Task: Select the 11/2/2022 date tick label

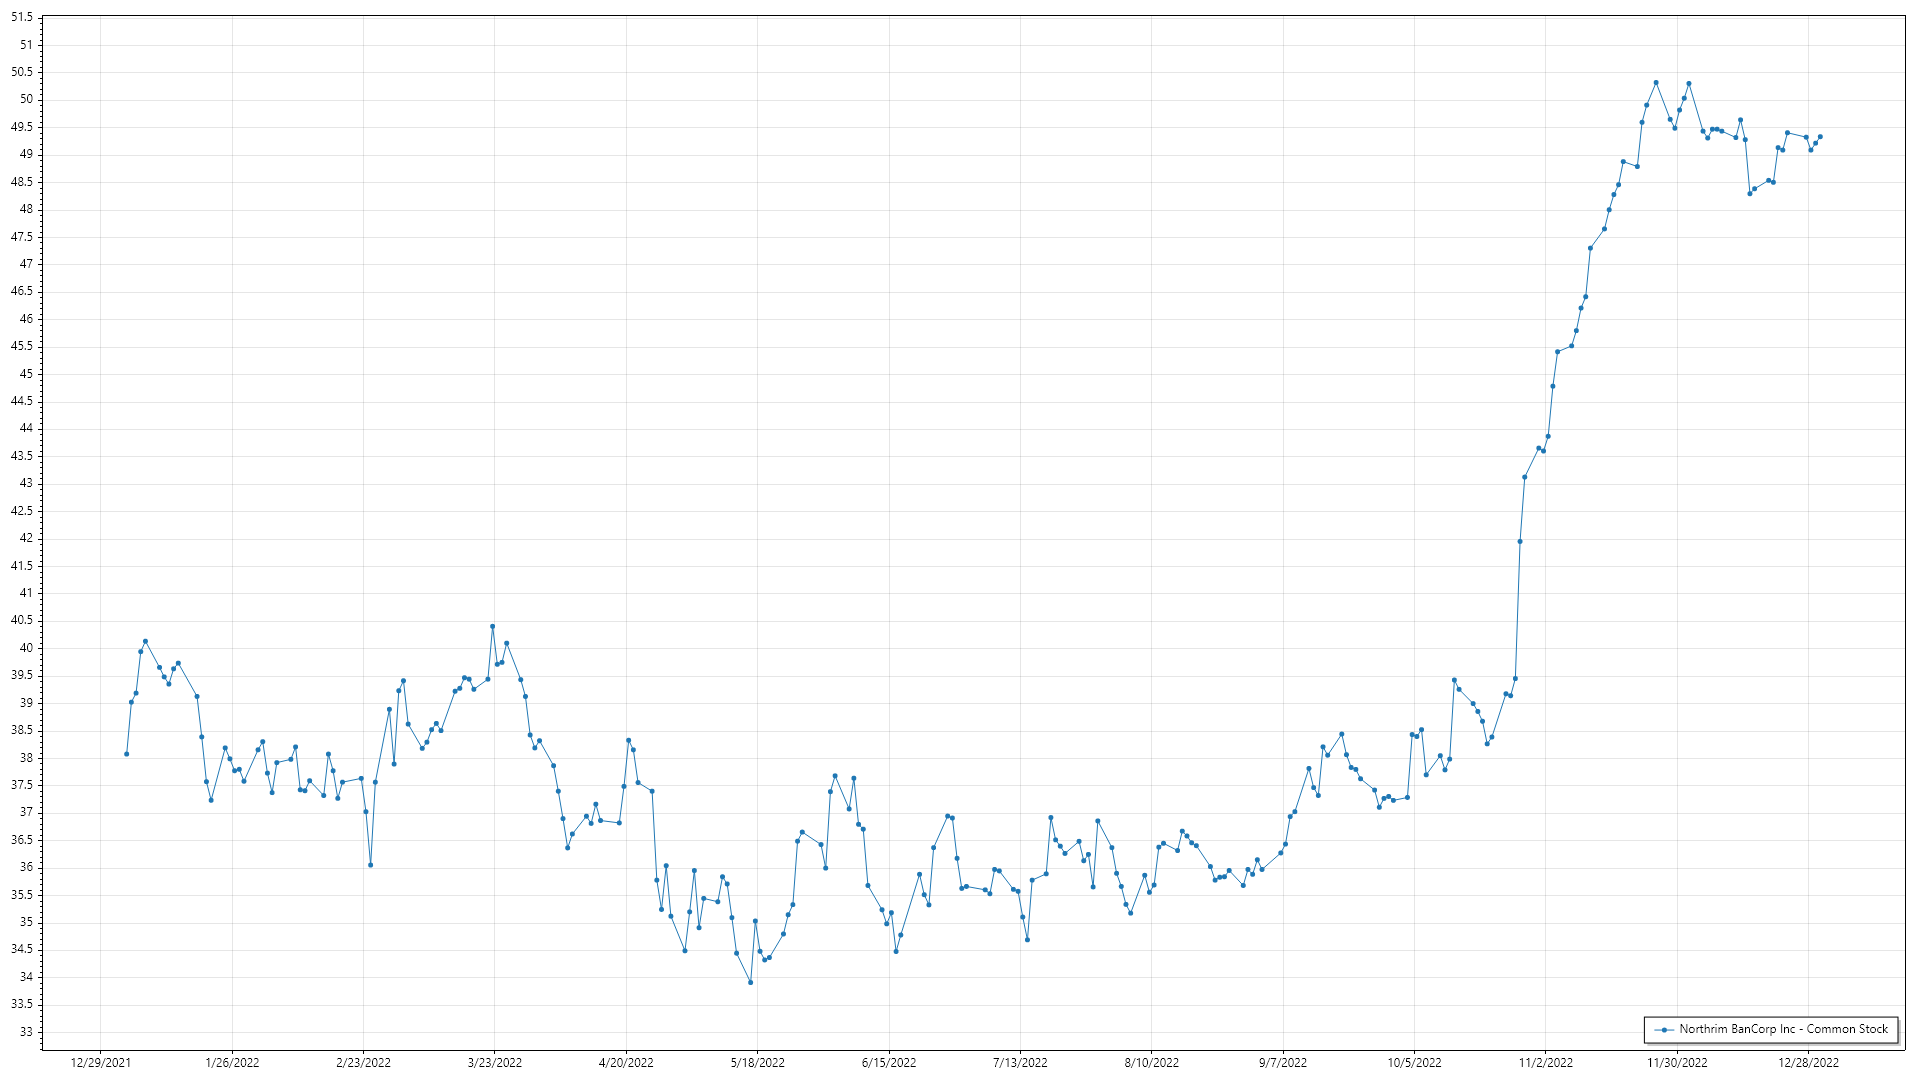Action: pos(1545,1063)
